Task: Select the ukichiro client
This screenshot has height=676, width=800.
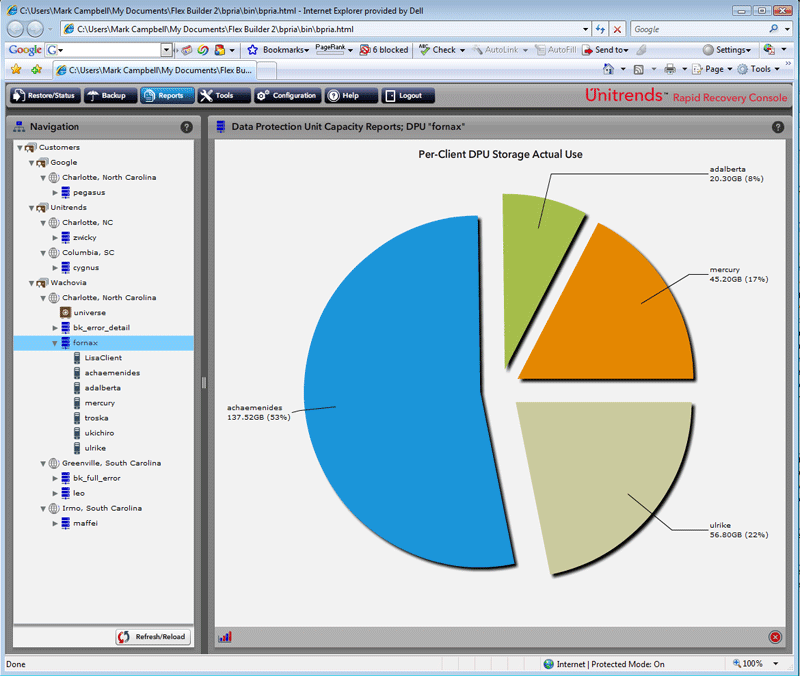Action: (x=99, y=433)
